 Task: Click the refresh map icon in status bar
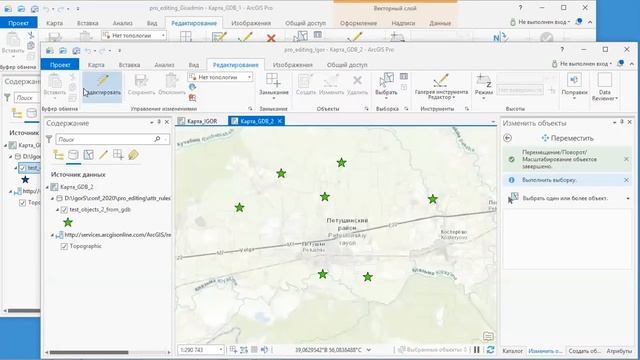490,350
